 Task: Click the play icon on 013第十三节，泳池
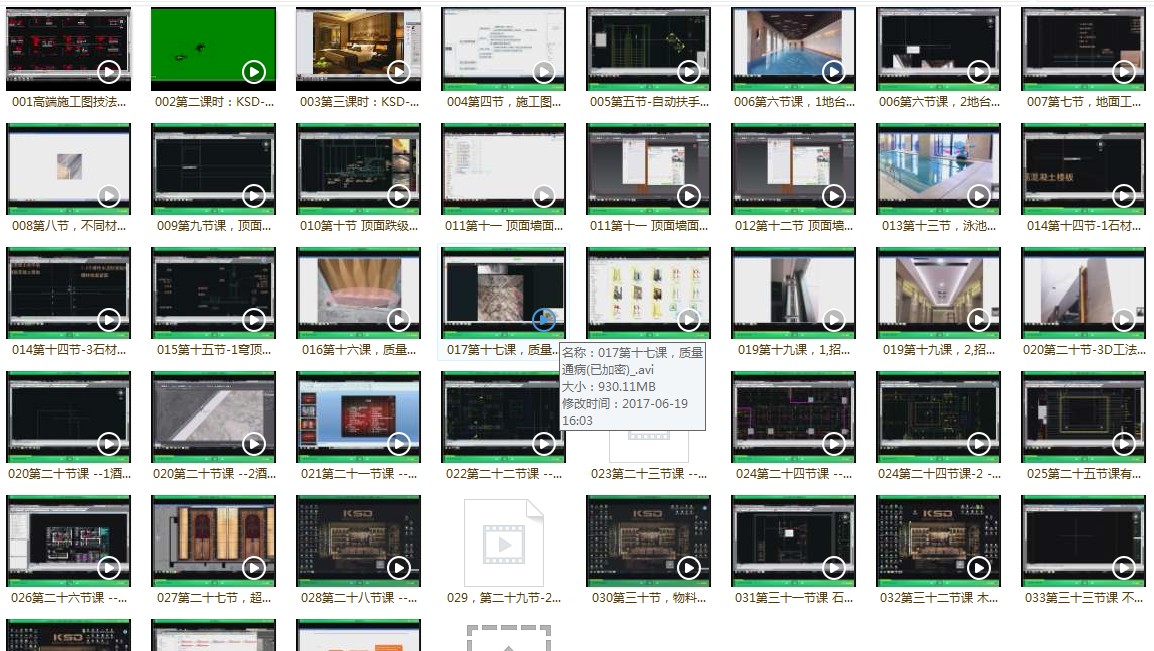point(979,196)
